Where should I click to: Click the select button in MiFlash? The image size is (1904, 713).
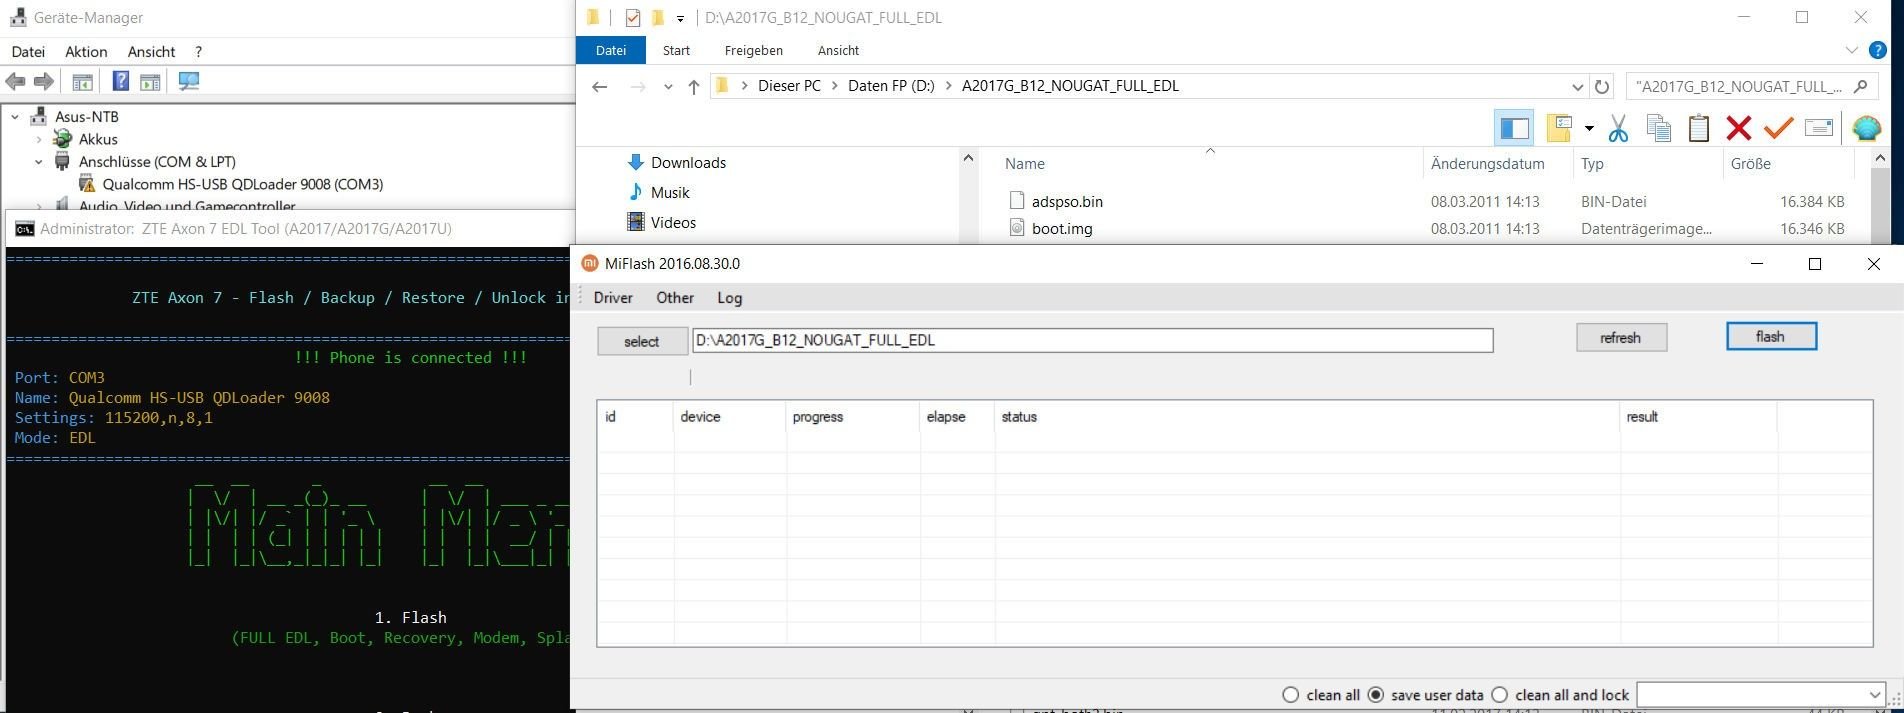point(642,341)
